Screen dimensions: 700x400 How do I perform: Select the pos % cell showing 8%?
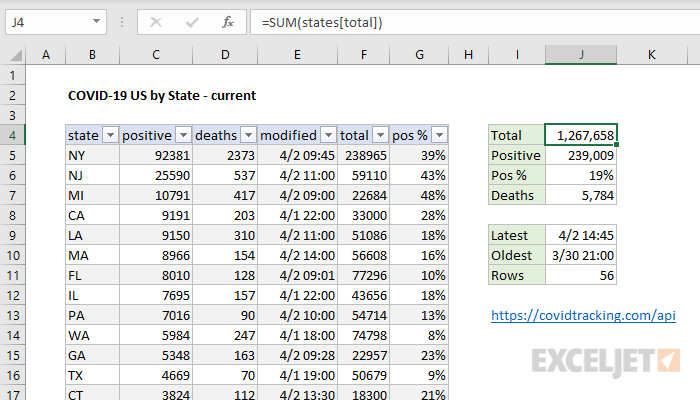click(419, 335)
